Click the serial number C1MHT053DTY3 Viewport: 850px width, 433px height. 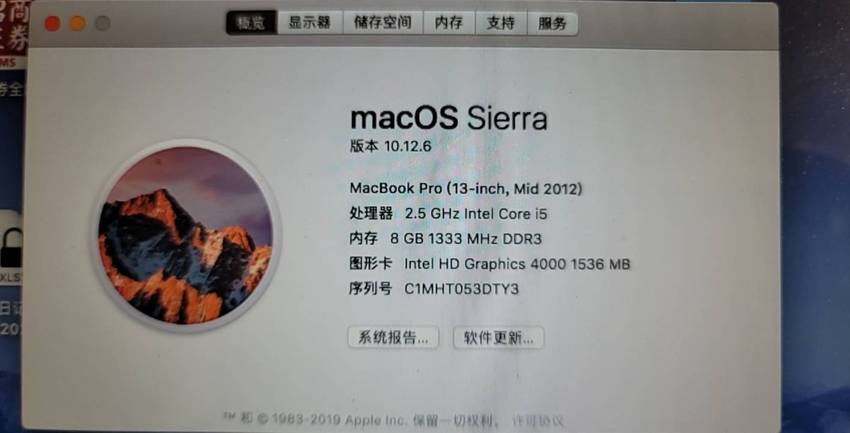[x=461, y=289]
